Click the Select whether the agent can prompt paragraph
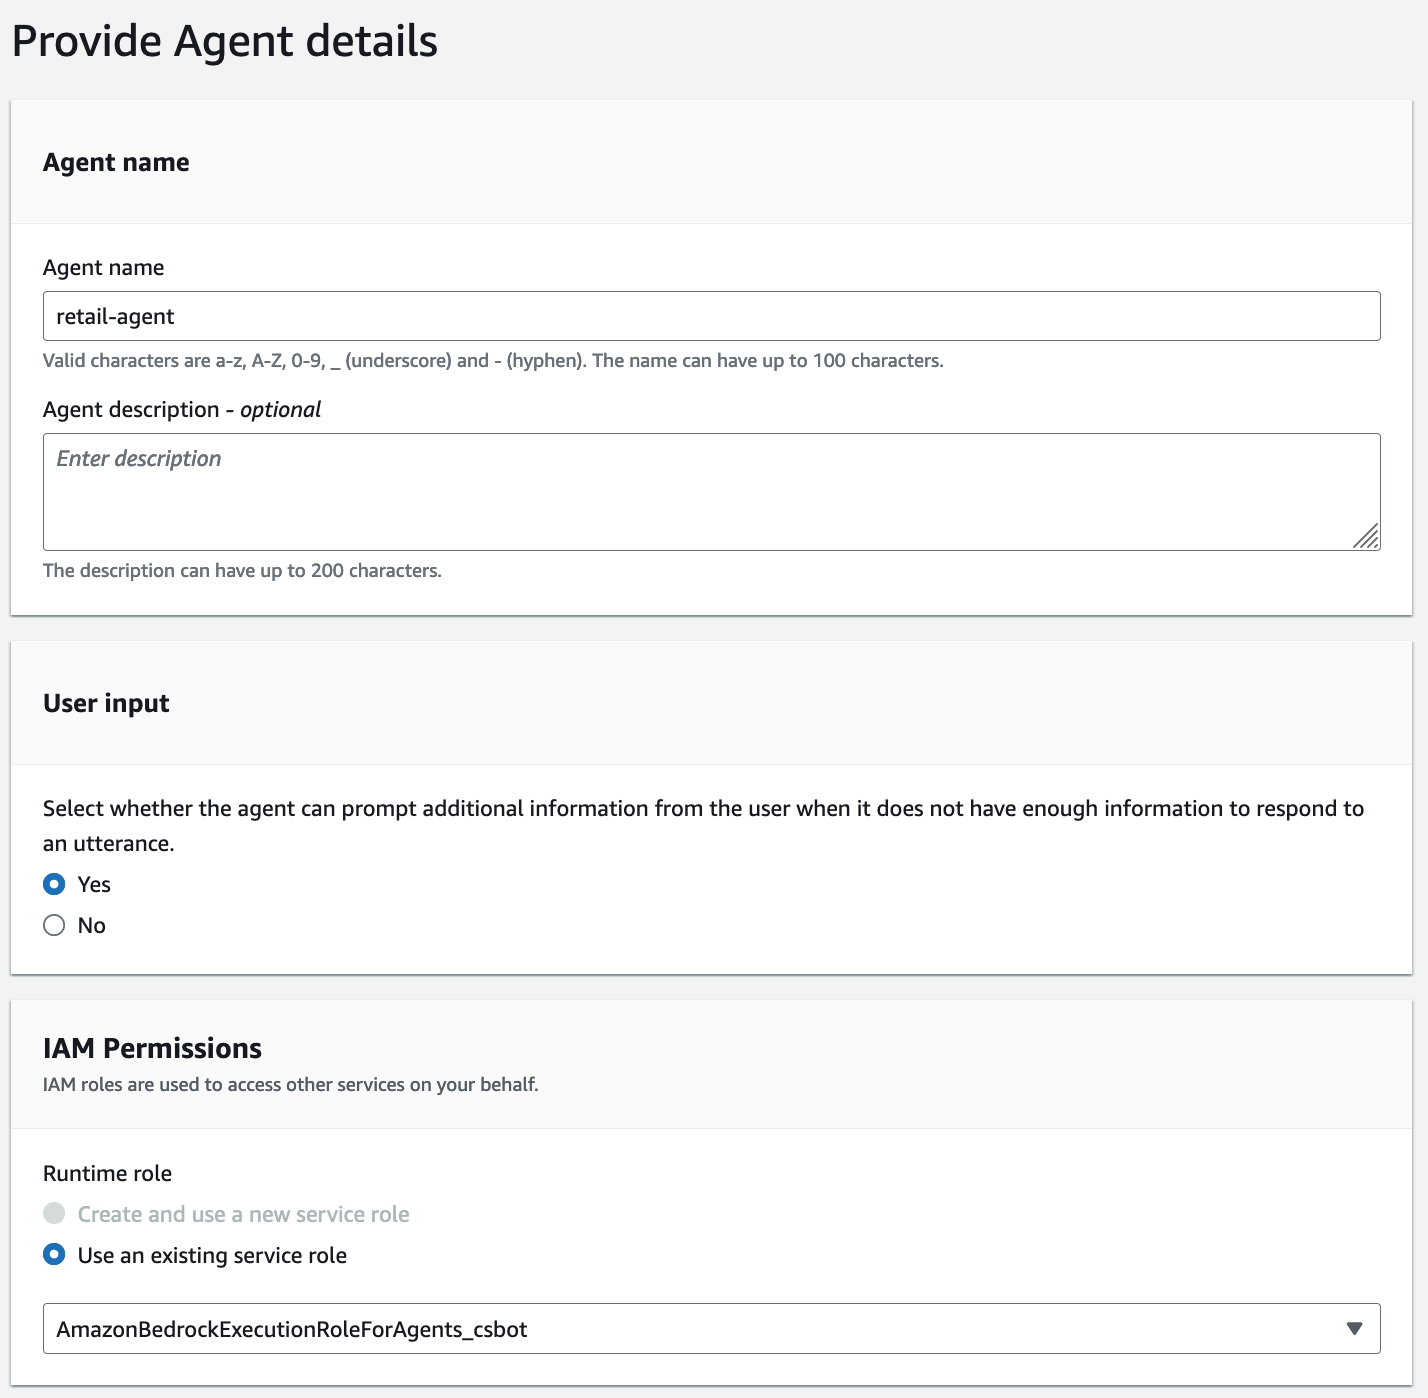The height and width of the screenshot is (1398, 1428). [703, 825]
